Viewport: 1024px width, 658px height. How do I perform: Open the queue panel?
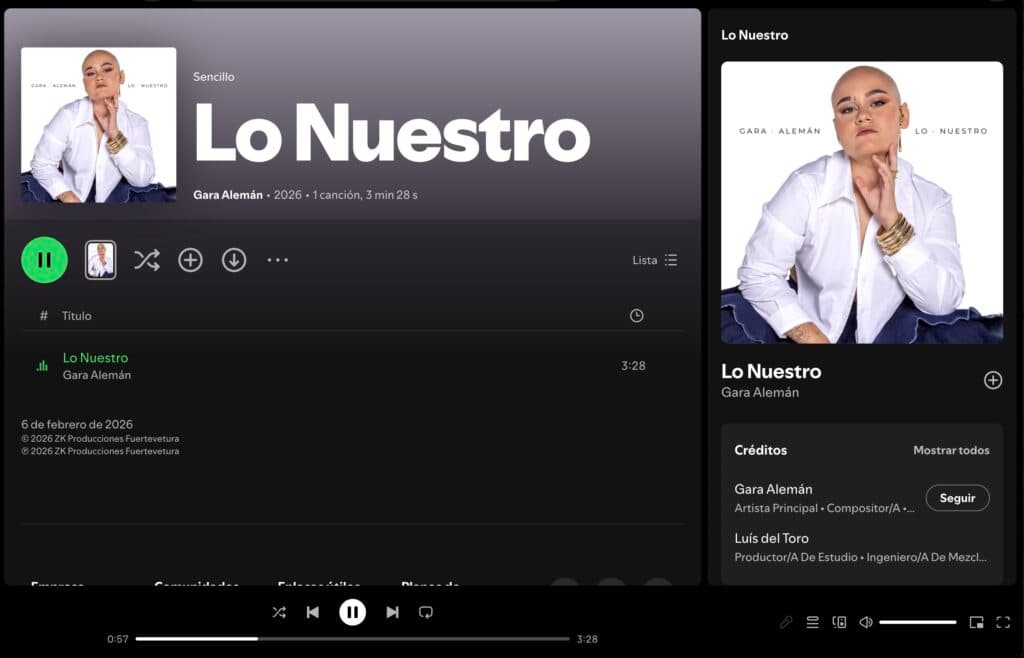tap(813, 622)
